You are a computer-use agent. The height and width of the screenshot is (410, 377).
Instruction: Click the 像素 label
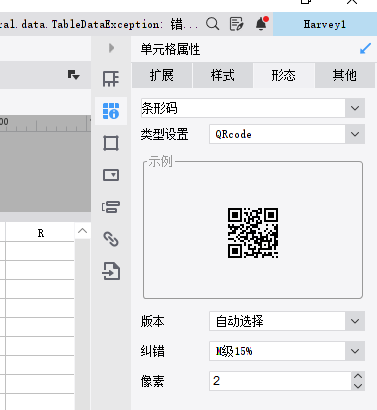click(x=152, y=381)
